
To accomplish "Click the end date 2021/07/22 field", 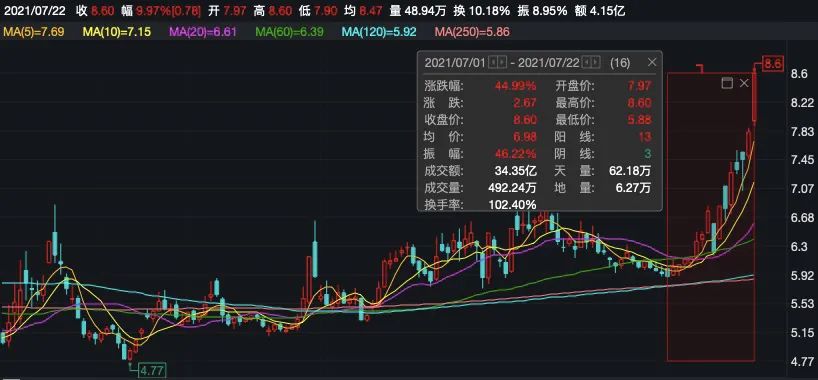I will (x=549, y=63).
